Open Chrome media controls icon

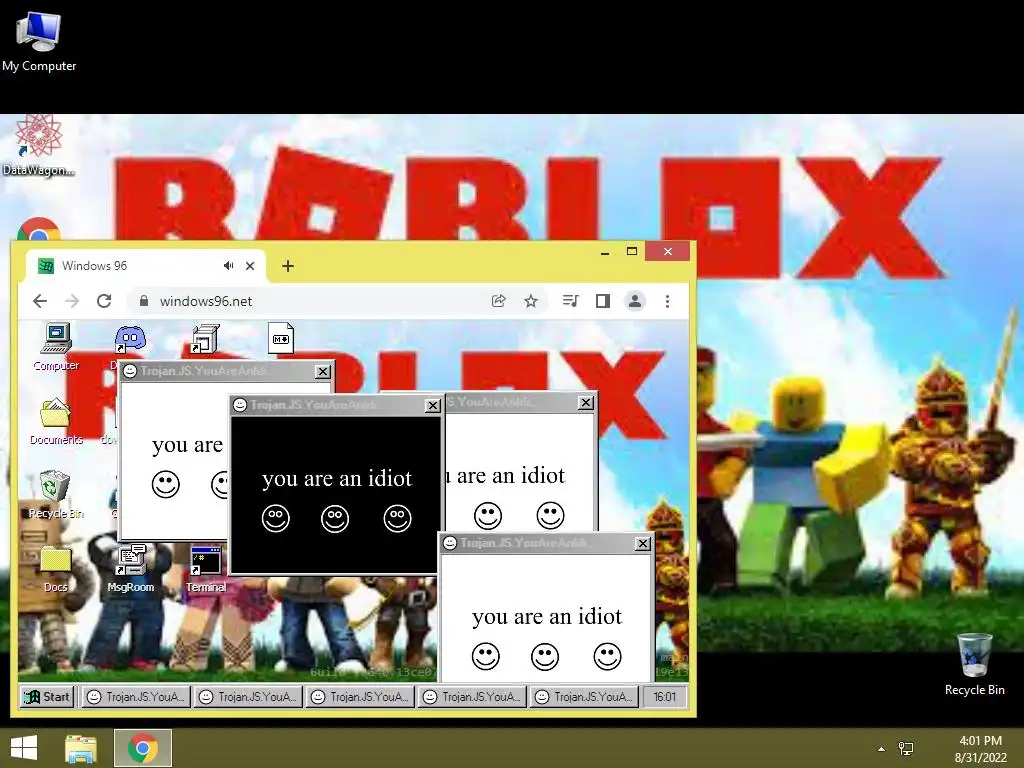click(x=570, y=301)
